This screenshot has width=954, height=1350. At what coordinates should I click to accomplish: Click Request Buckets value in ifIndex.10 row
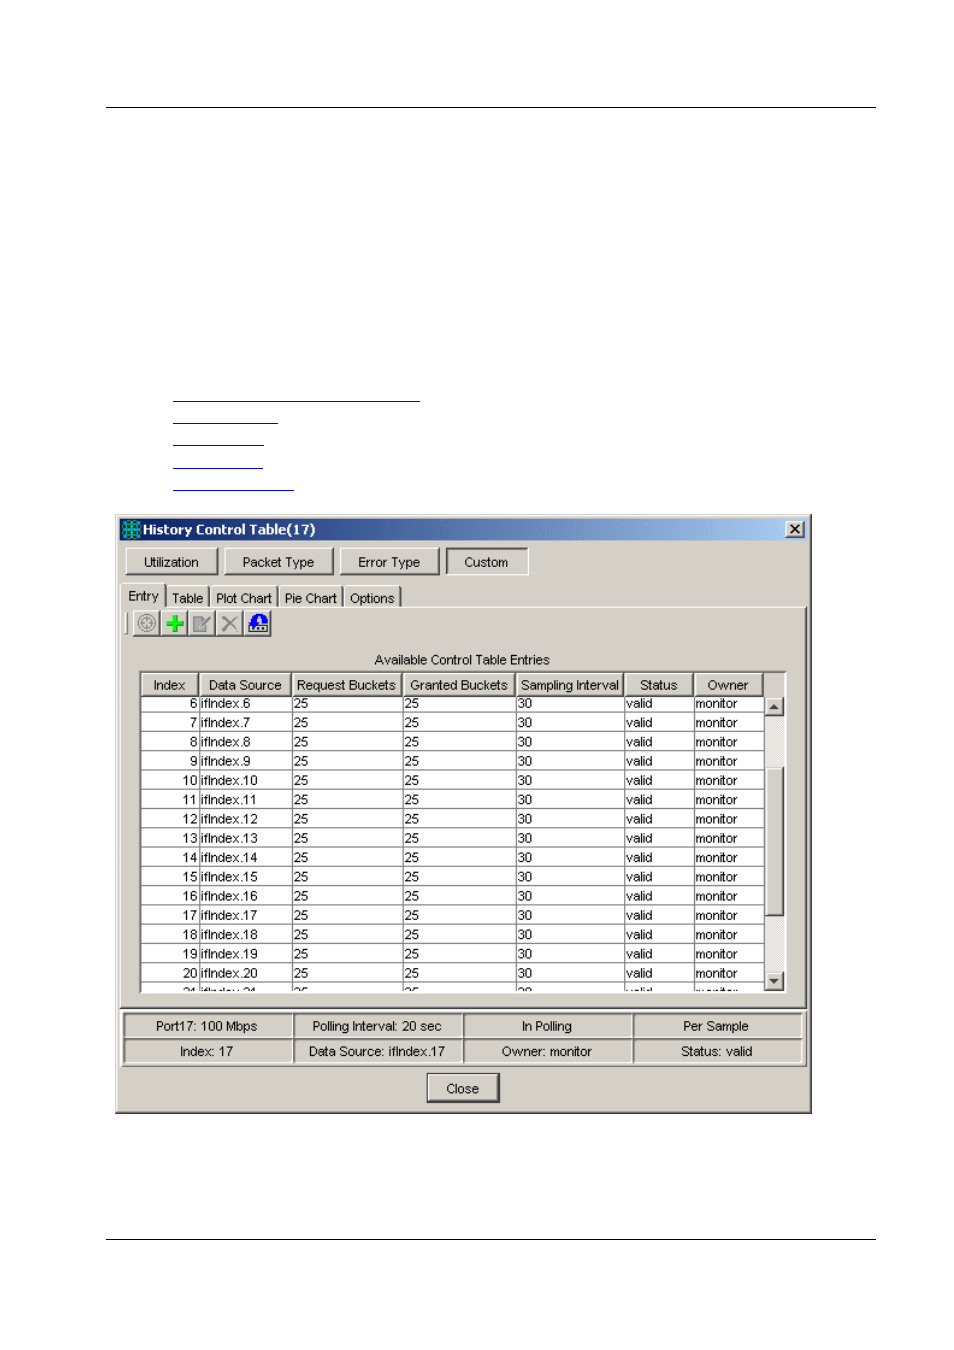pyautogui.click(x=347, y=780)
